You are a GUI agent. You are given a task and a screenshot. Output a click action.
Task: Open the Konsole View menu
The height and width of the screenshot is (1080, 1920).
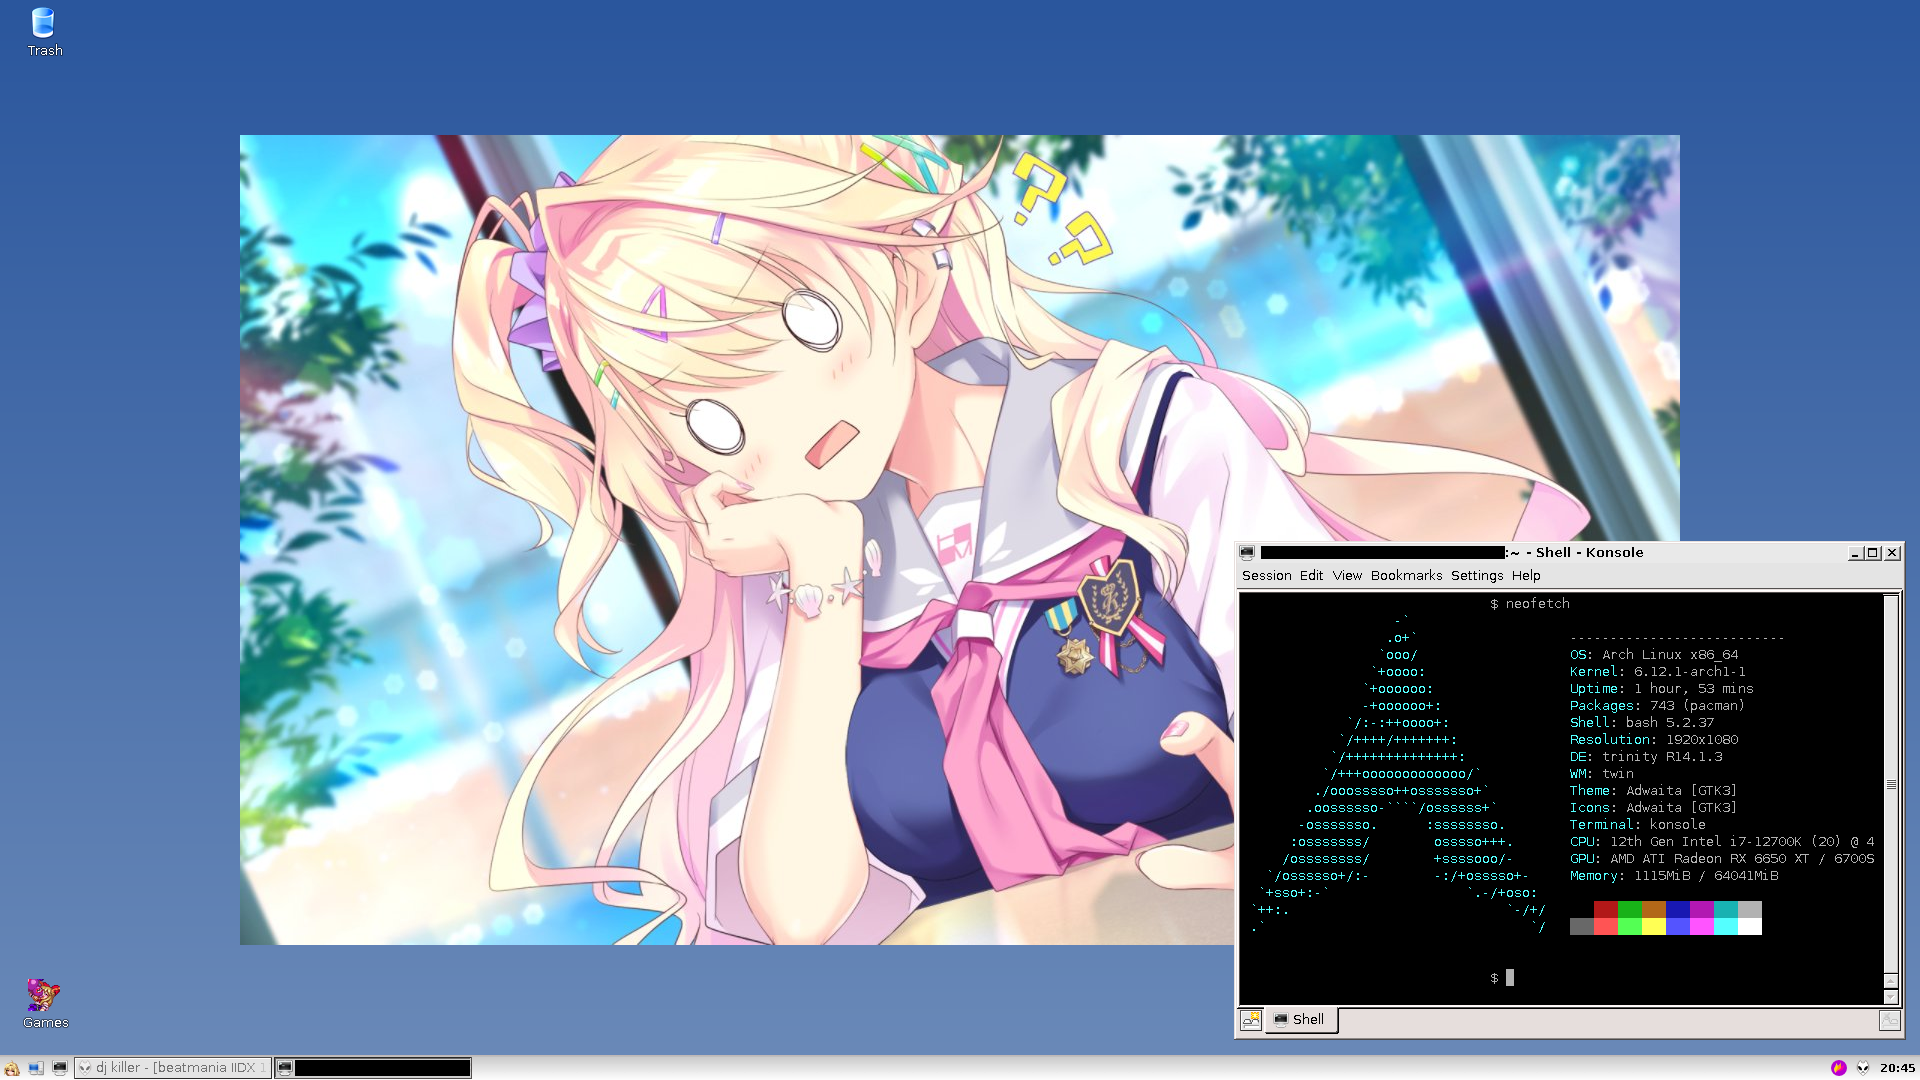(1347, 576)
